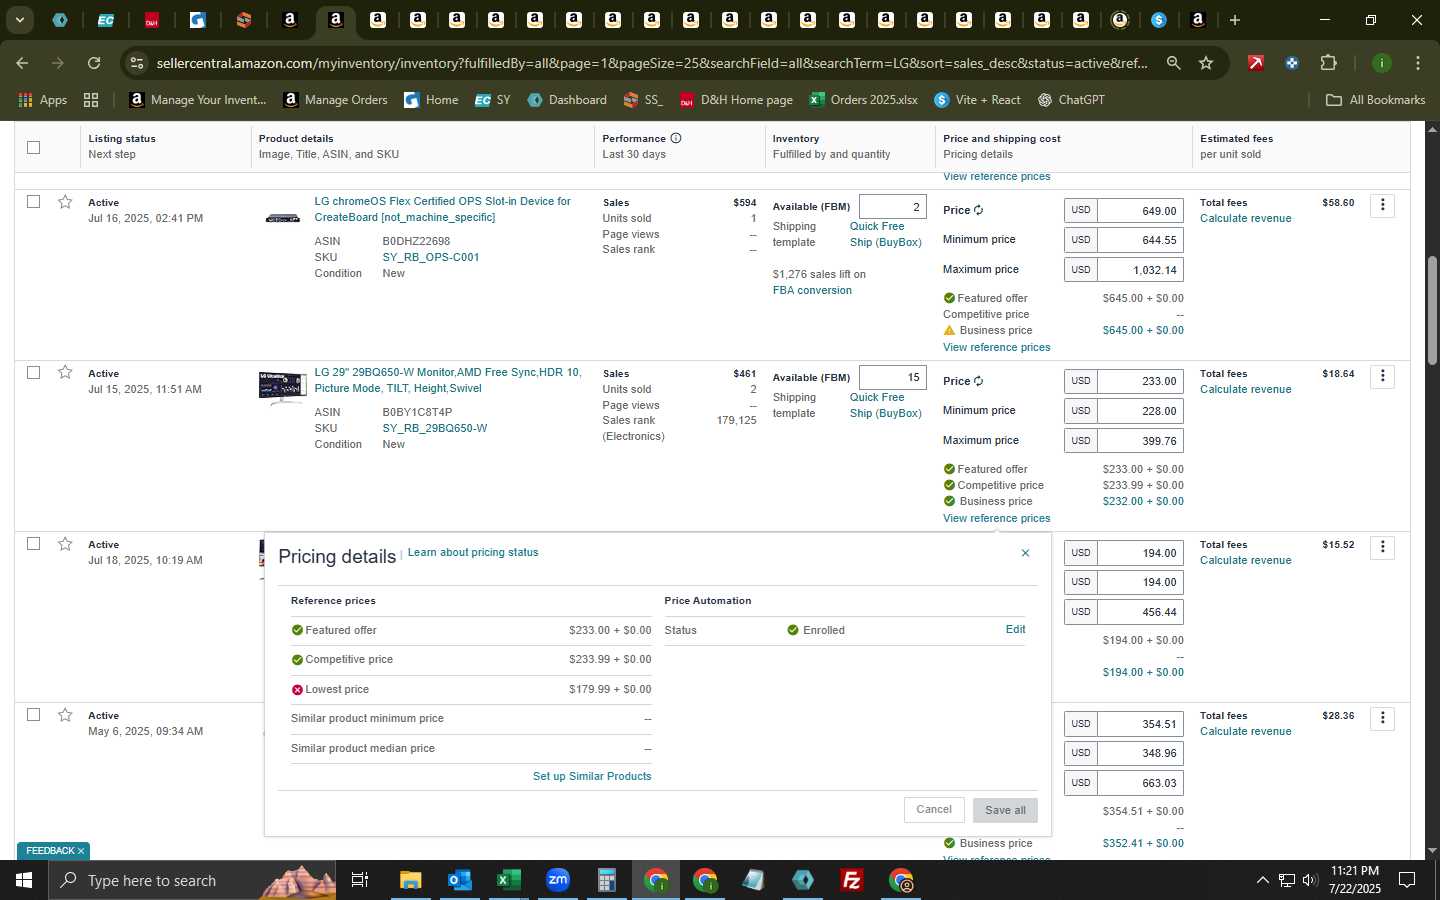Image resolution: width=1440 pixels, height=900 pixels.
Task: Open more actions for $15.52 fees row
Action: coord(1383,547)
